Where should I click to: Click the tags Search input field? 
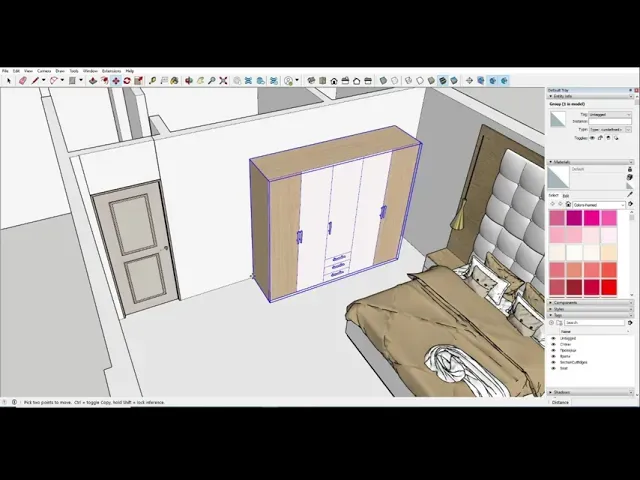tap(595, 323)
